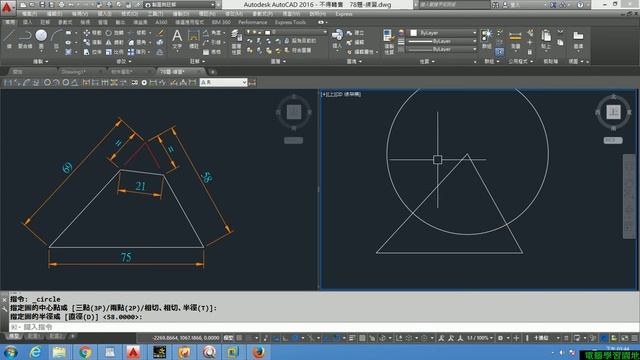This screenshot has width=640, height=360.
Task: Expand the Draw panel (繪製) flyout
Action: coord(40,61)
